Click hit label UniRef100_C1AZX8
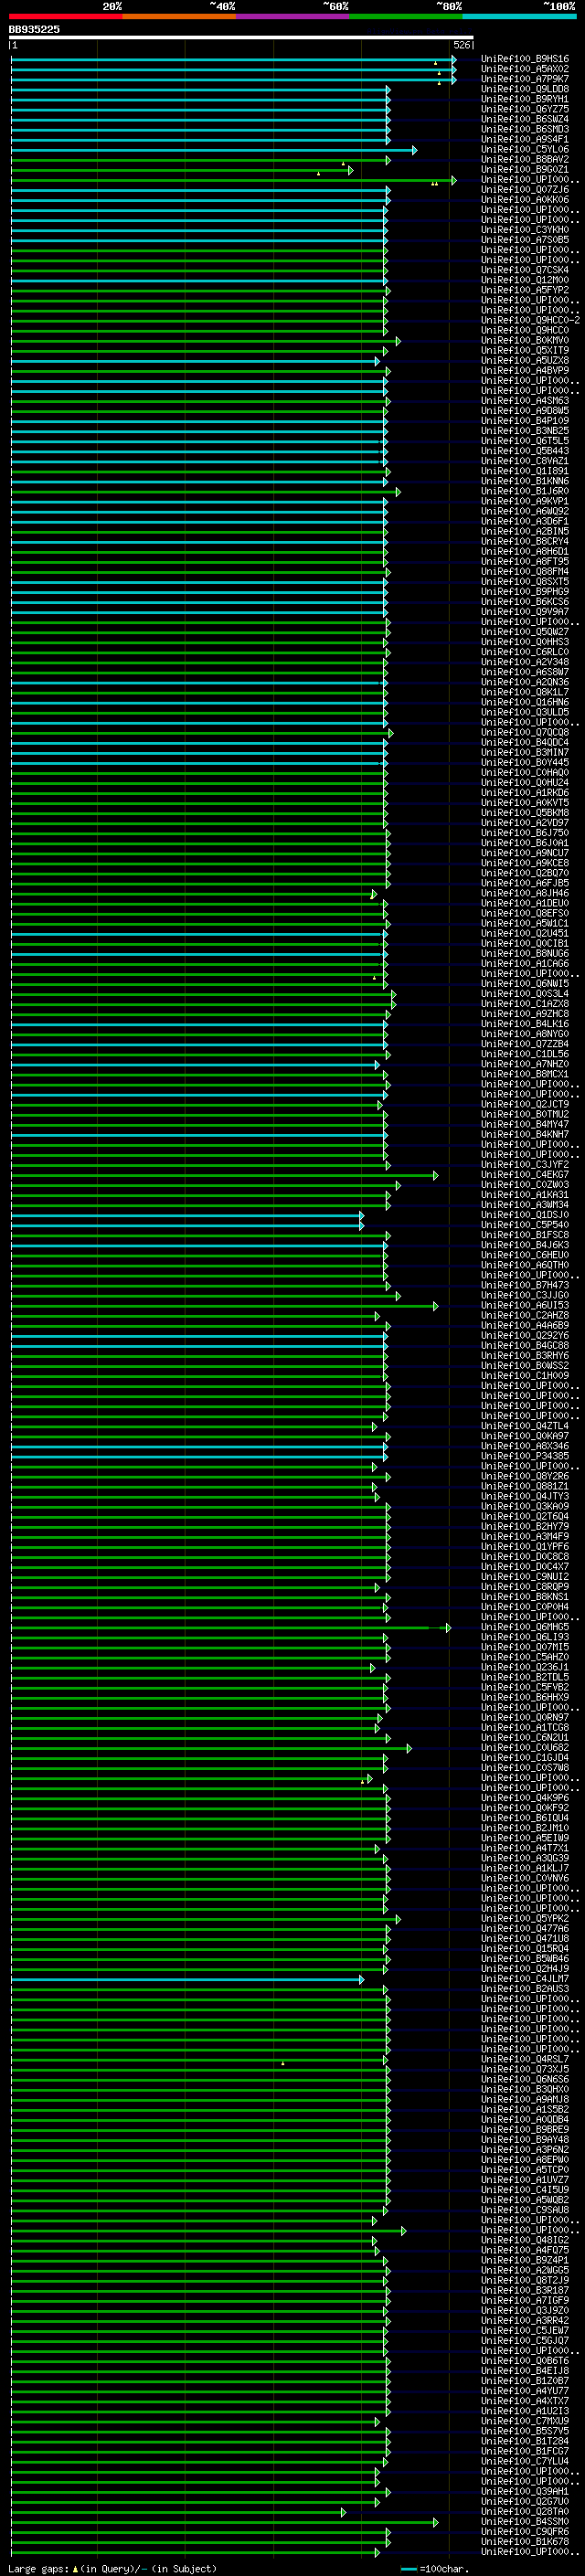This screenshot has width=585, height=2576. 525,1004
